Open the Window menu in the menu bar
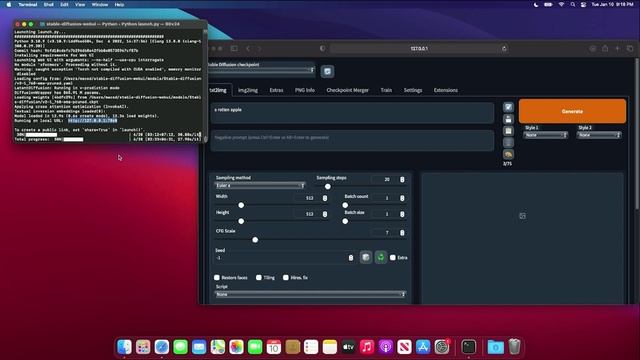This screenshot has height=360, width=640. (100, 4)
